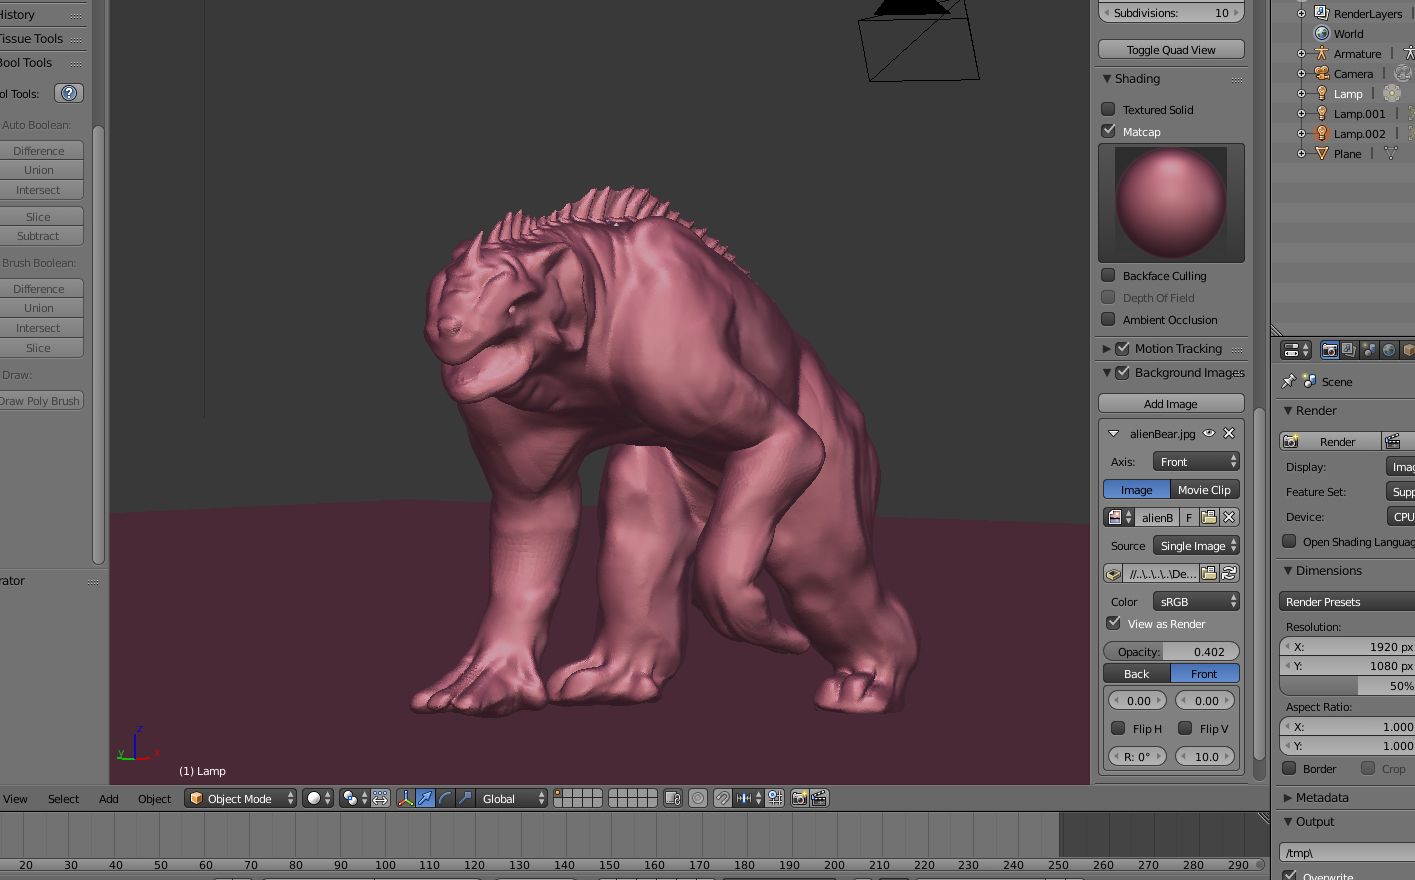Pin the properties context with pin icon

tap(1289, 381)
